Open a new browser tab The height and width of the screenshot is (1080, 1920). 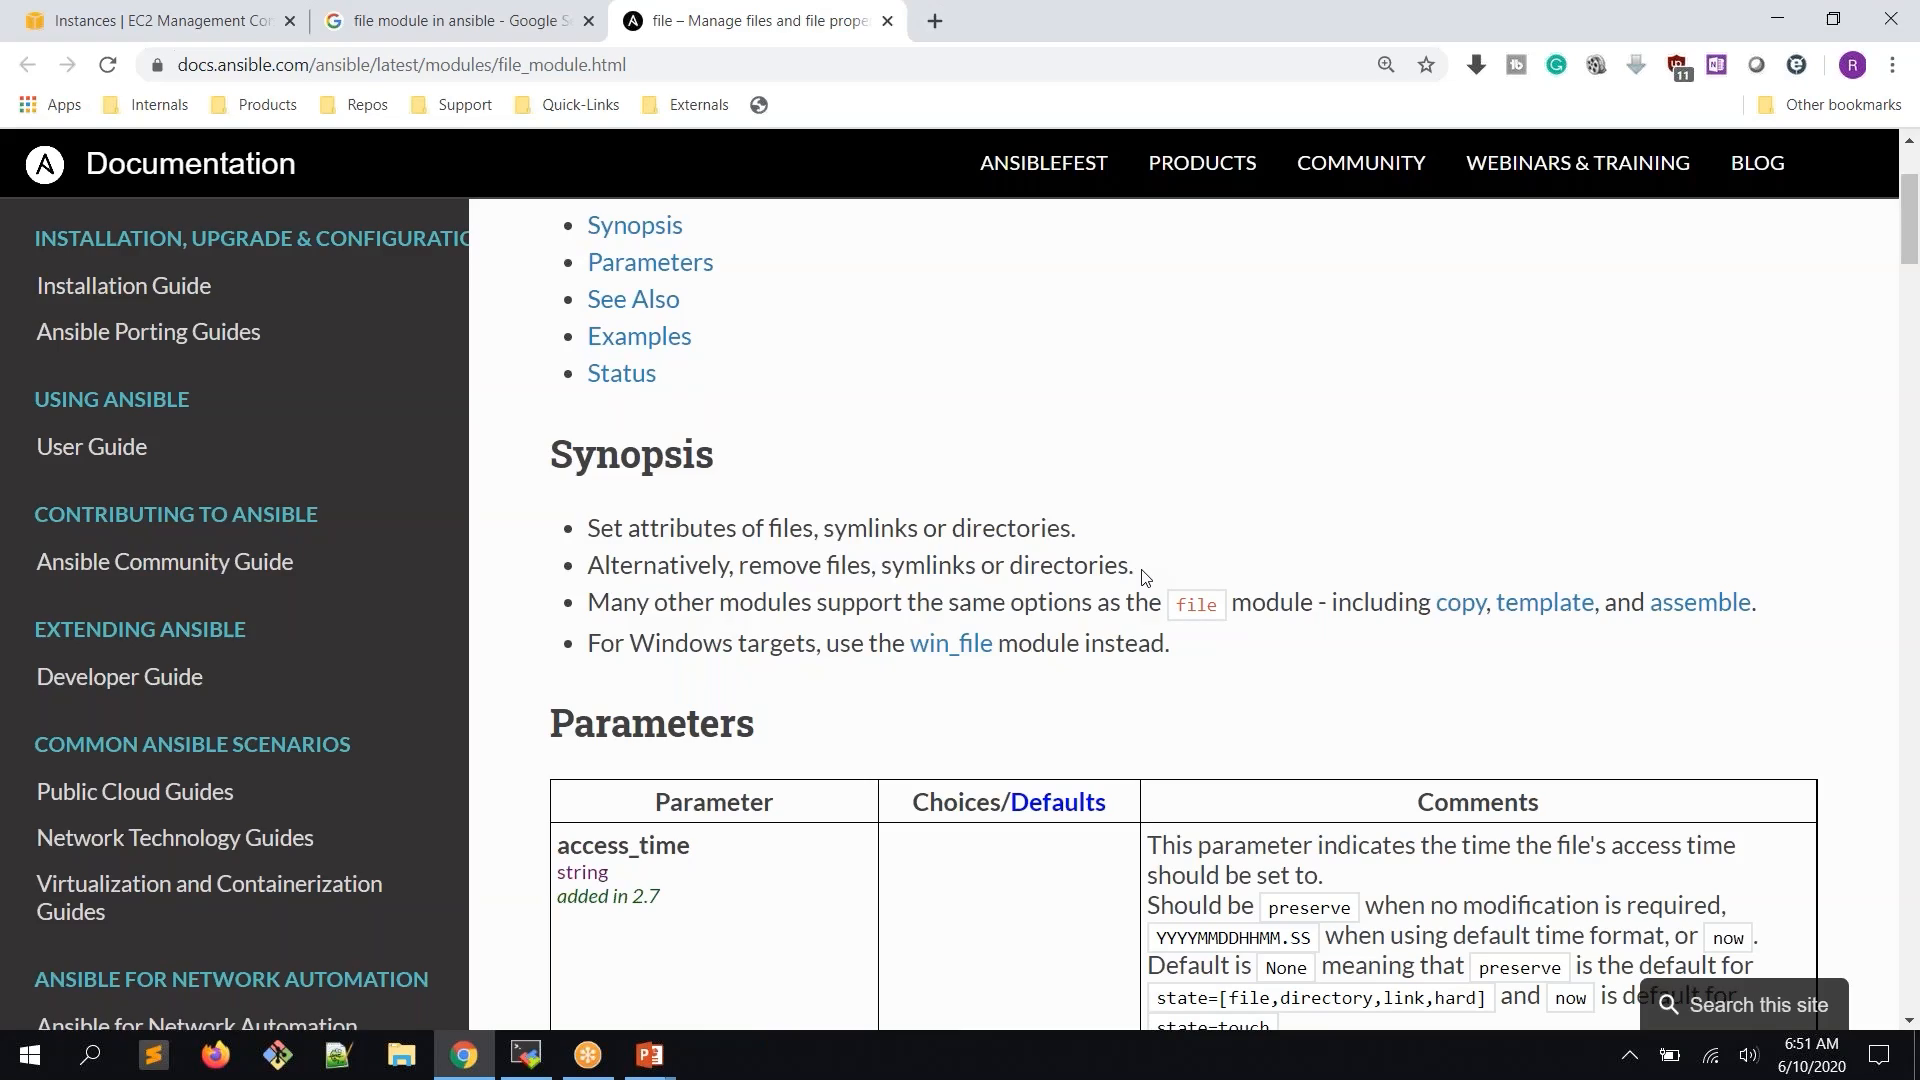coord(935,21)
